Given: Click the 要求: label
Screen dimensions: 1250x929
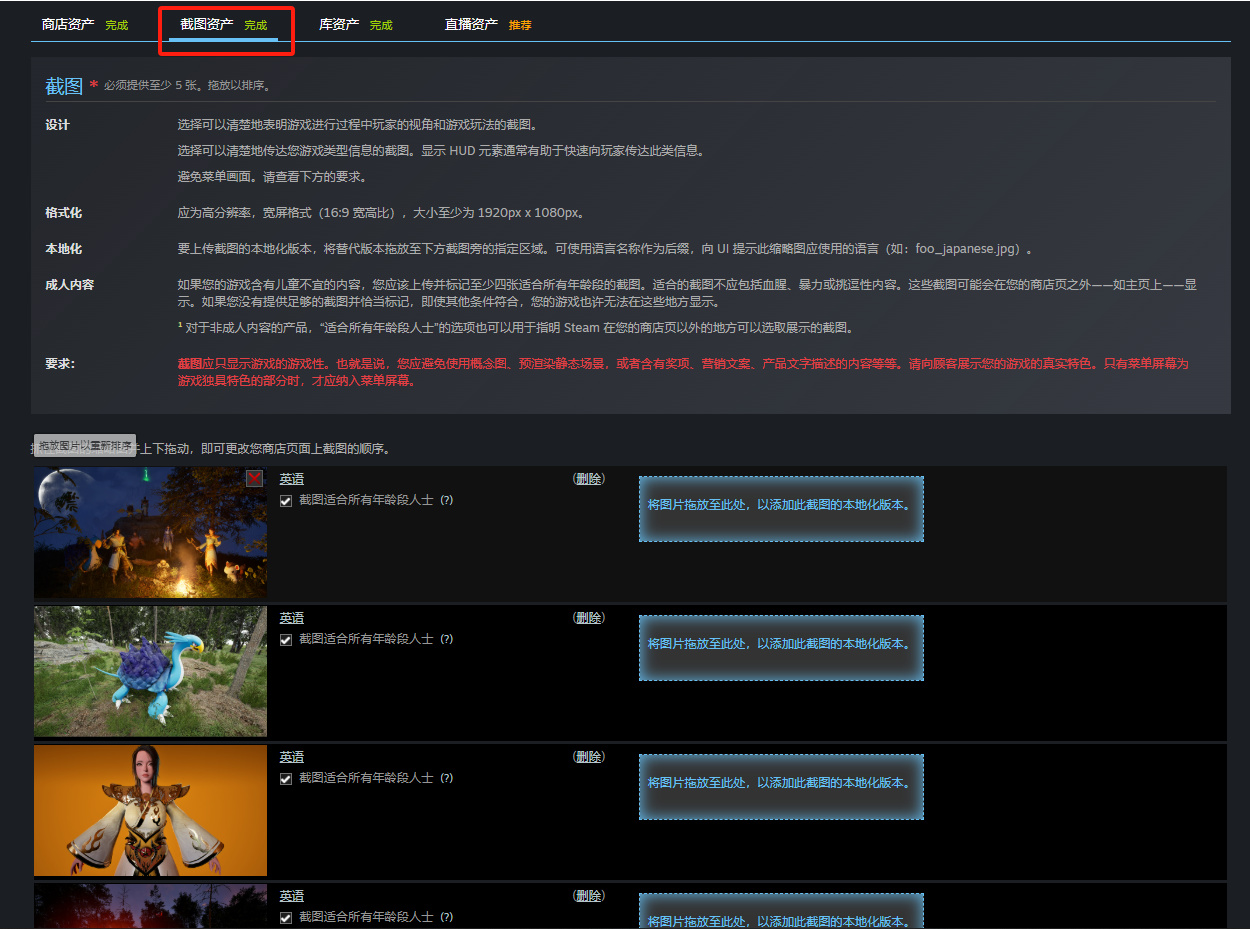Looking at the screenshot, I should click(60, 363).
